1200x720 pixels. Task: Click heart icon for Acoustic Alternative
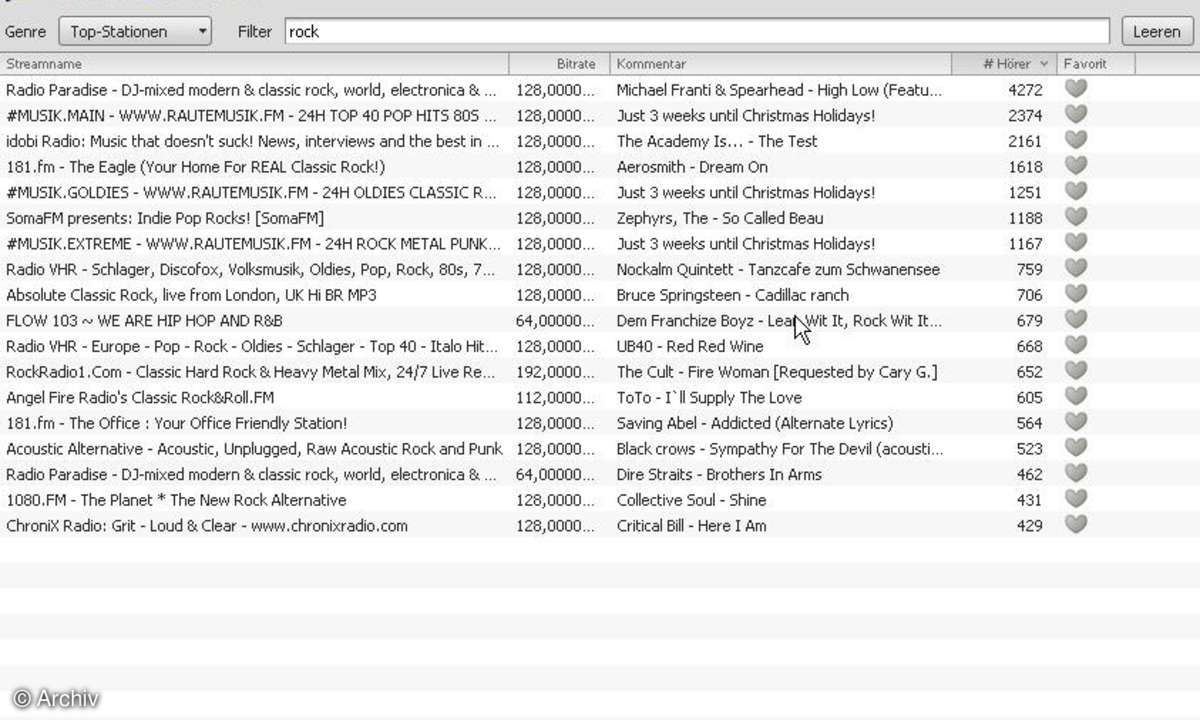coord(1075,448)
